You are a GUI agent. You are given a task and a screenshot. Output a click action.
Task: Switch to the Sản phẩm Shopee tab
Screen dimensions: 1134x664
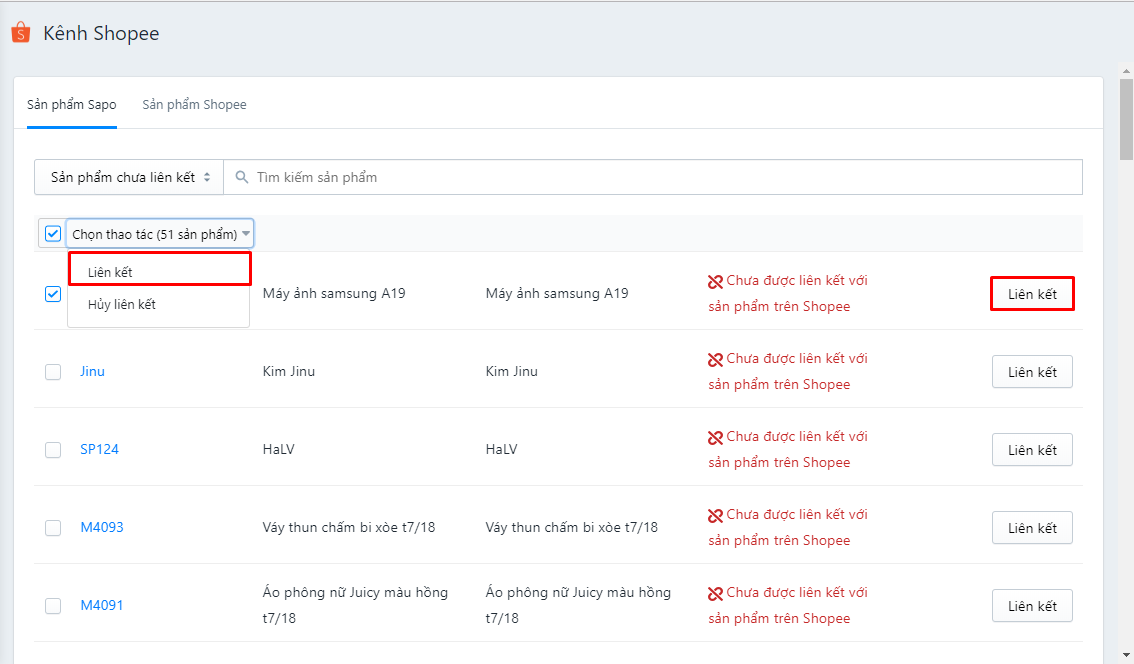click(194, 103)
